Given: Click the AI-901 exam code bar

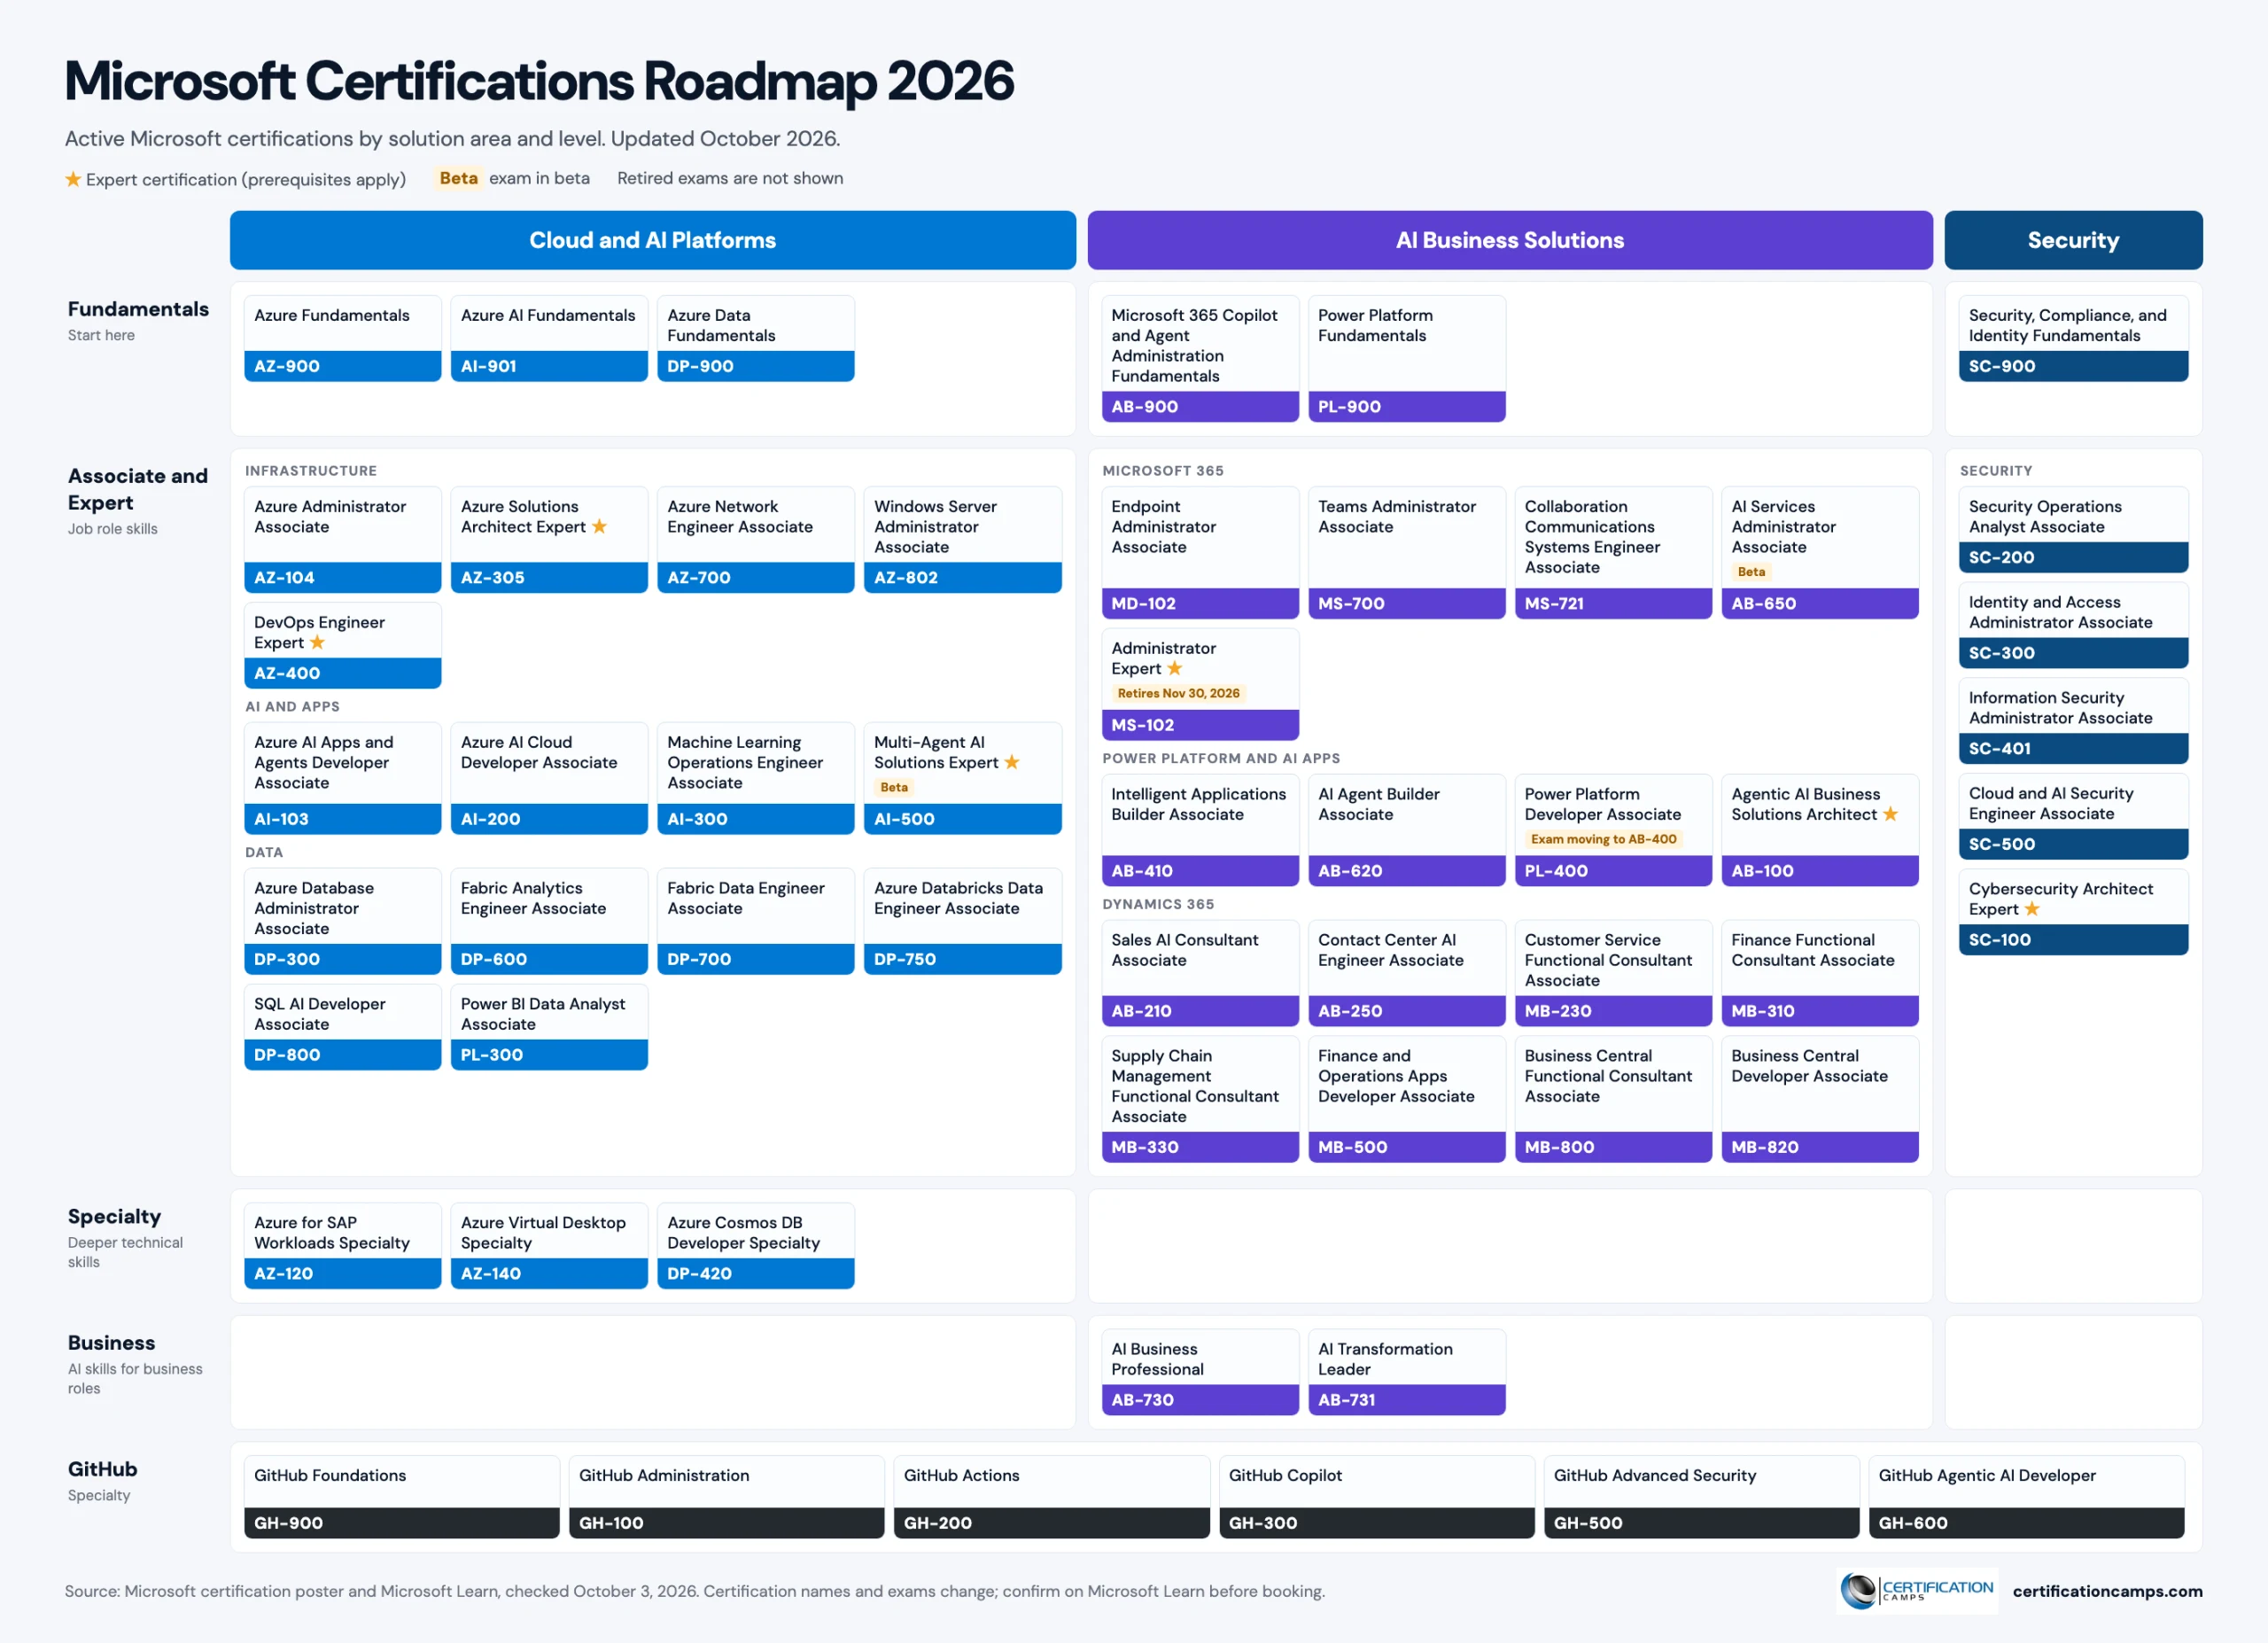Looking at the screenshot, I should point(549,366).
